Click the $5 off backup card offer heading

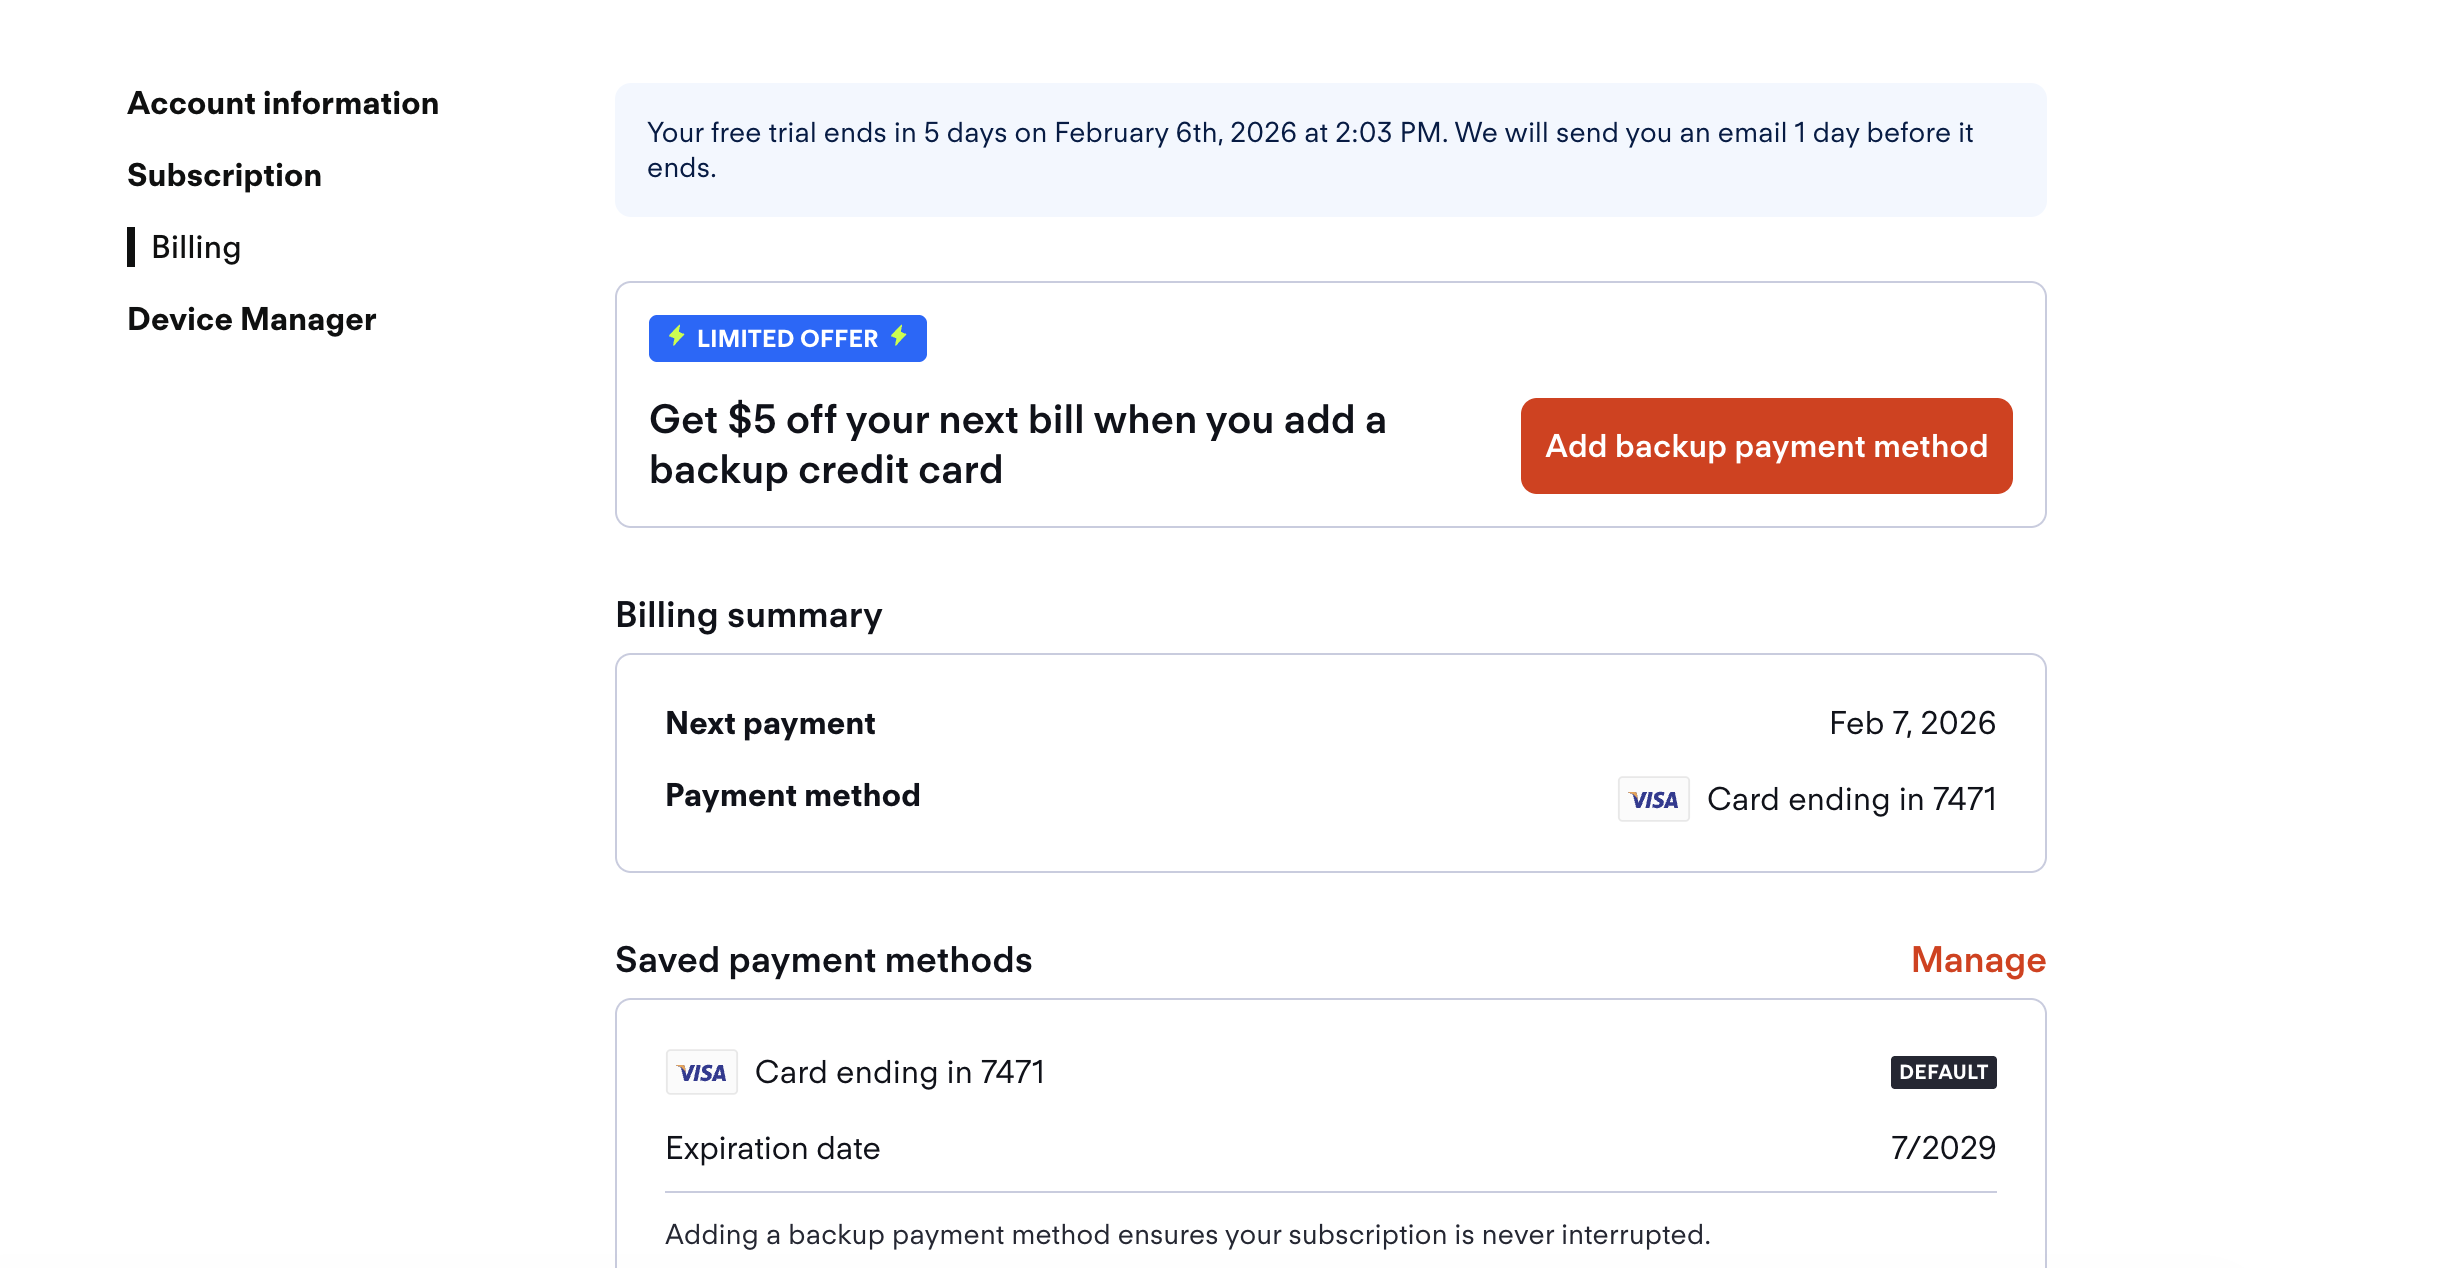[1017, 445]
